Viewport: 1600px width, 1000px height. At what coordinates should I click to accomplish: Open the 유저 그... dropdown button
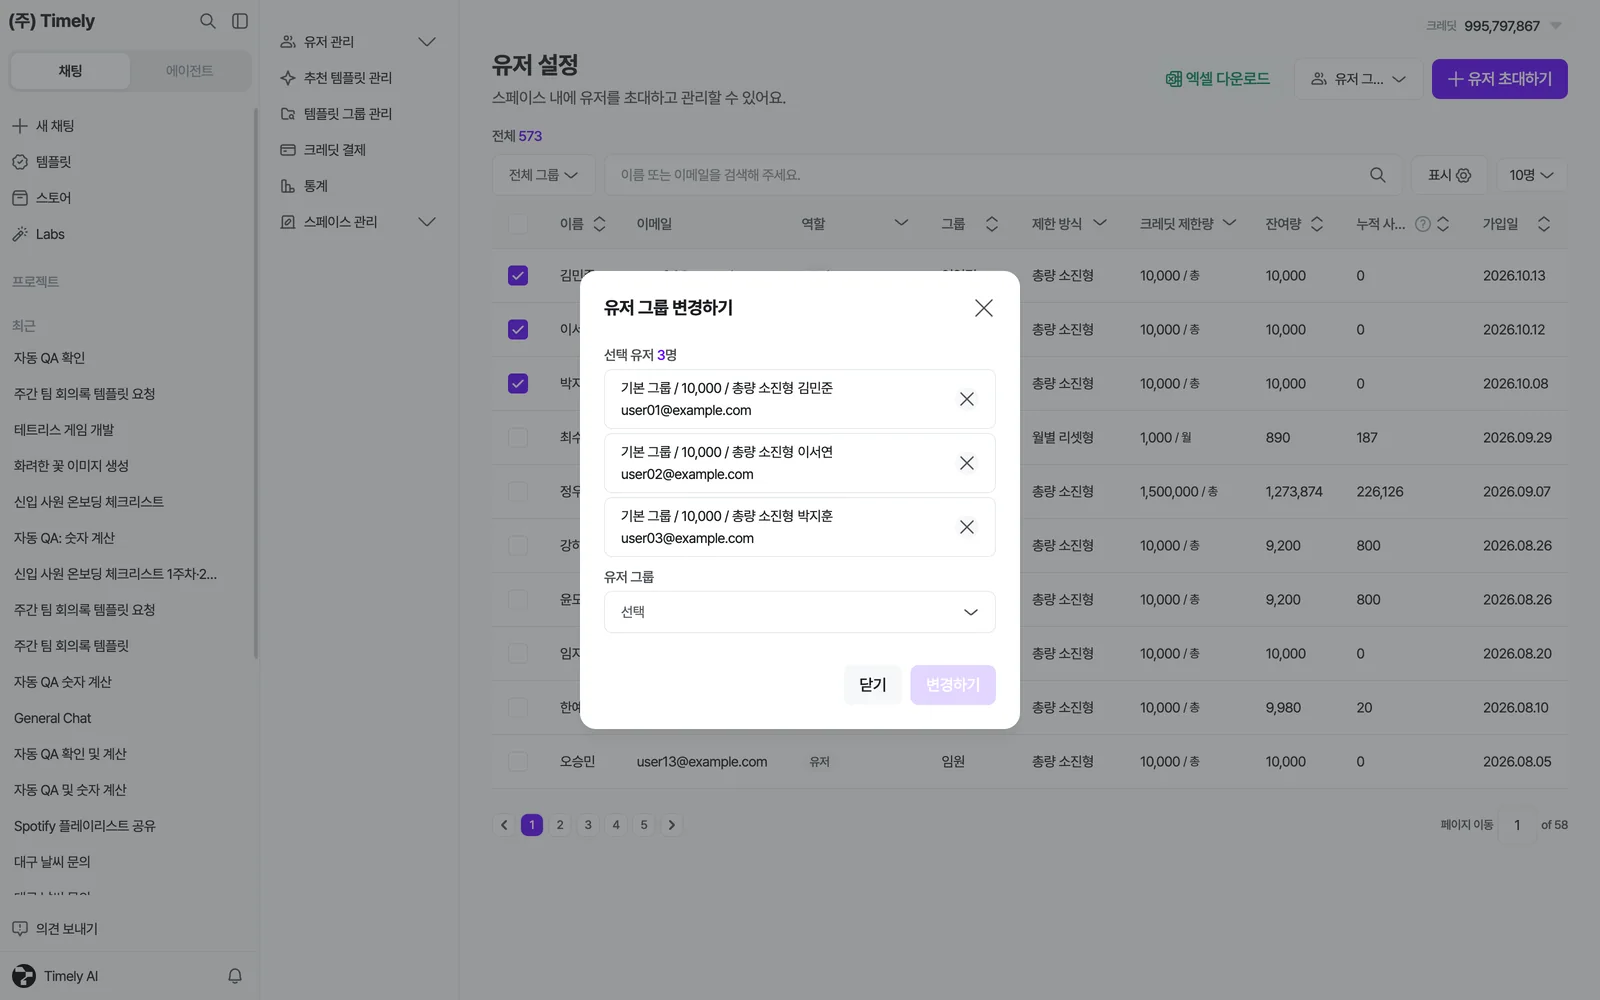click(x=1358, y=79)
